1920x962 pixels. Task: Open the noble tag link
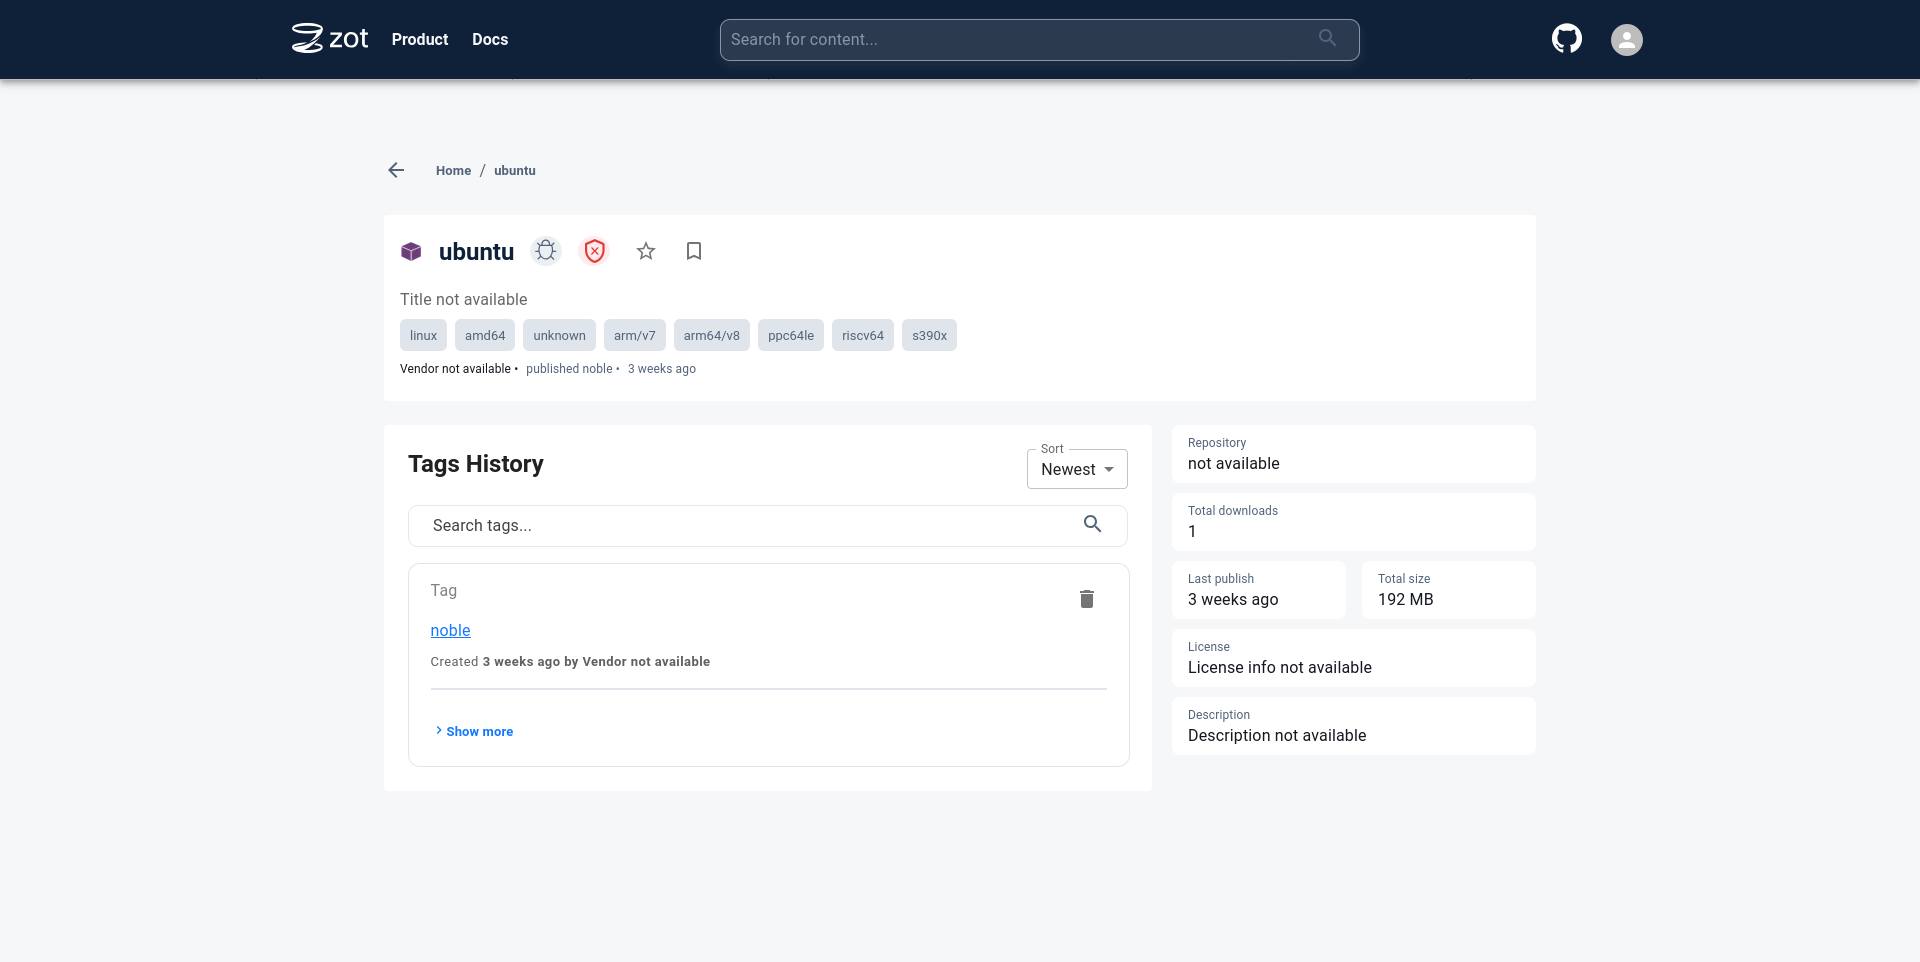click(450, 631)
